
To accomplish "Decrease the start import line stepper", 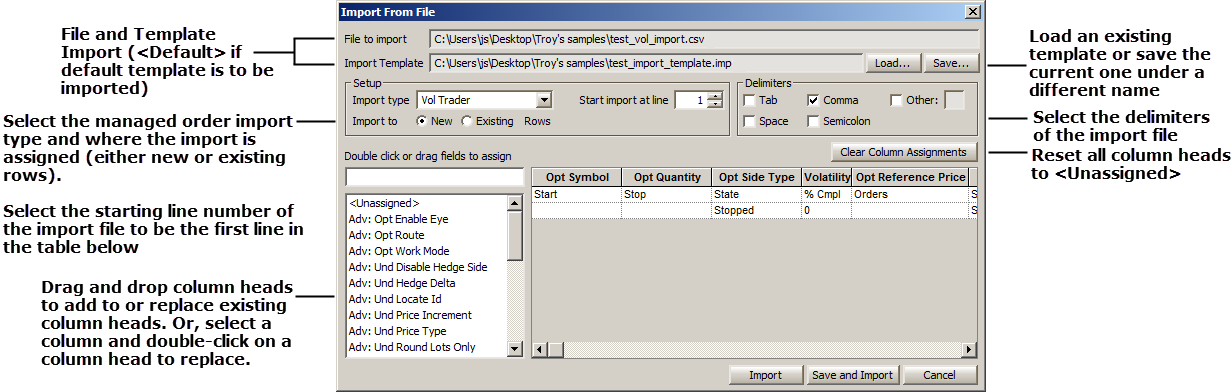I will point(714,104).
